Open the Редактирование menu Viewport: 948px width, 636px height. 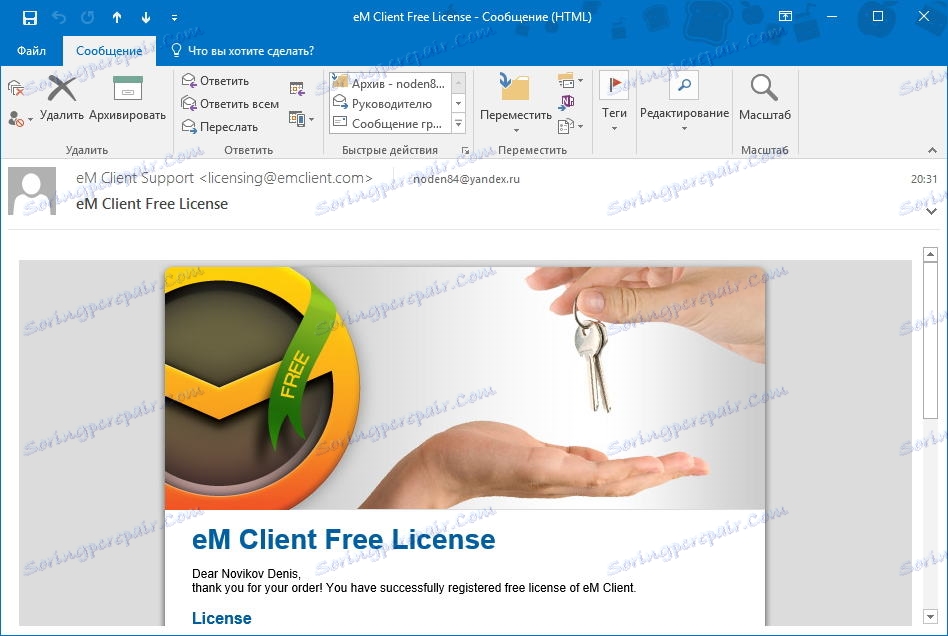coord(684,102)
